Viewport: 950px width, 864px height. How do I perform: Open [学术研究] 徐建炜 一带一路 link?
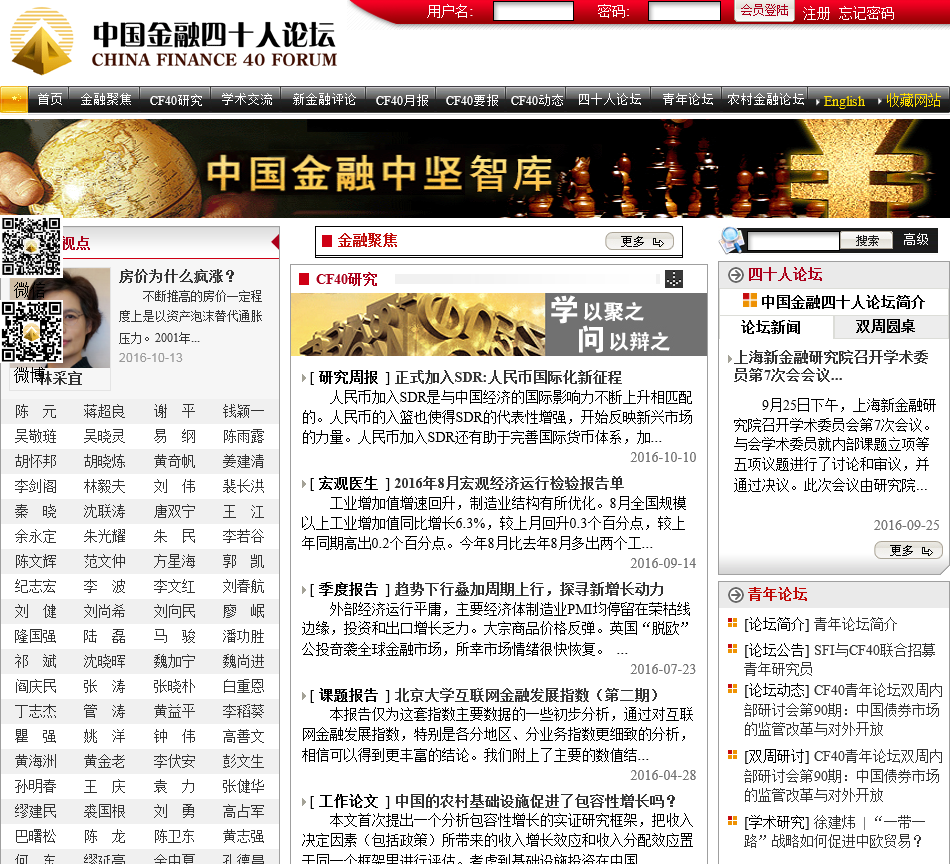point(834,832)
